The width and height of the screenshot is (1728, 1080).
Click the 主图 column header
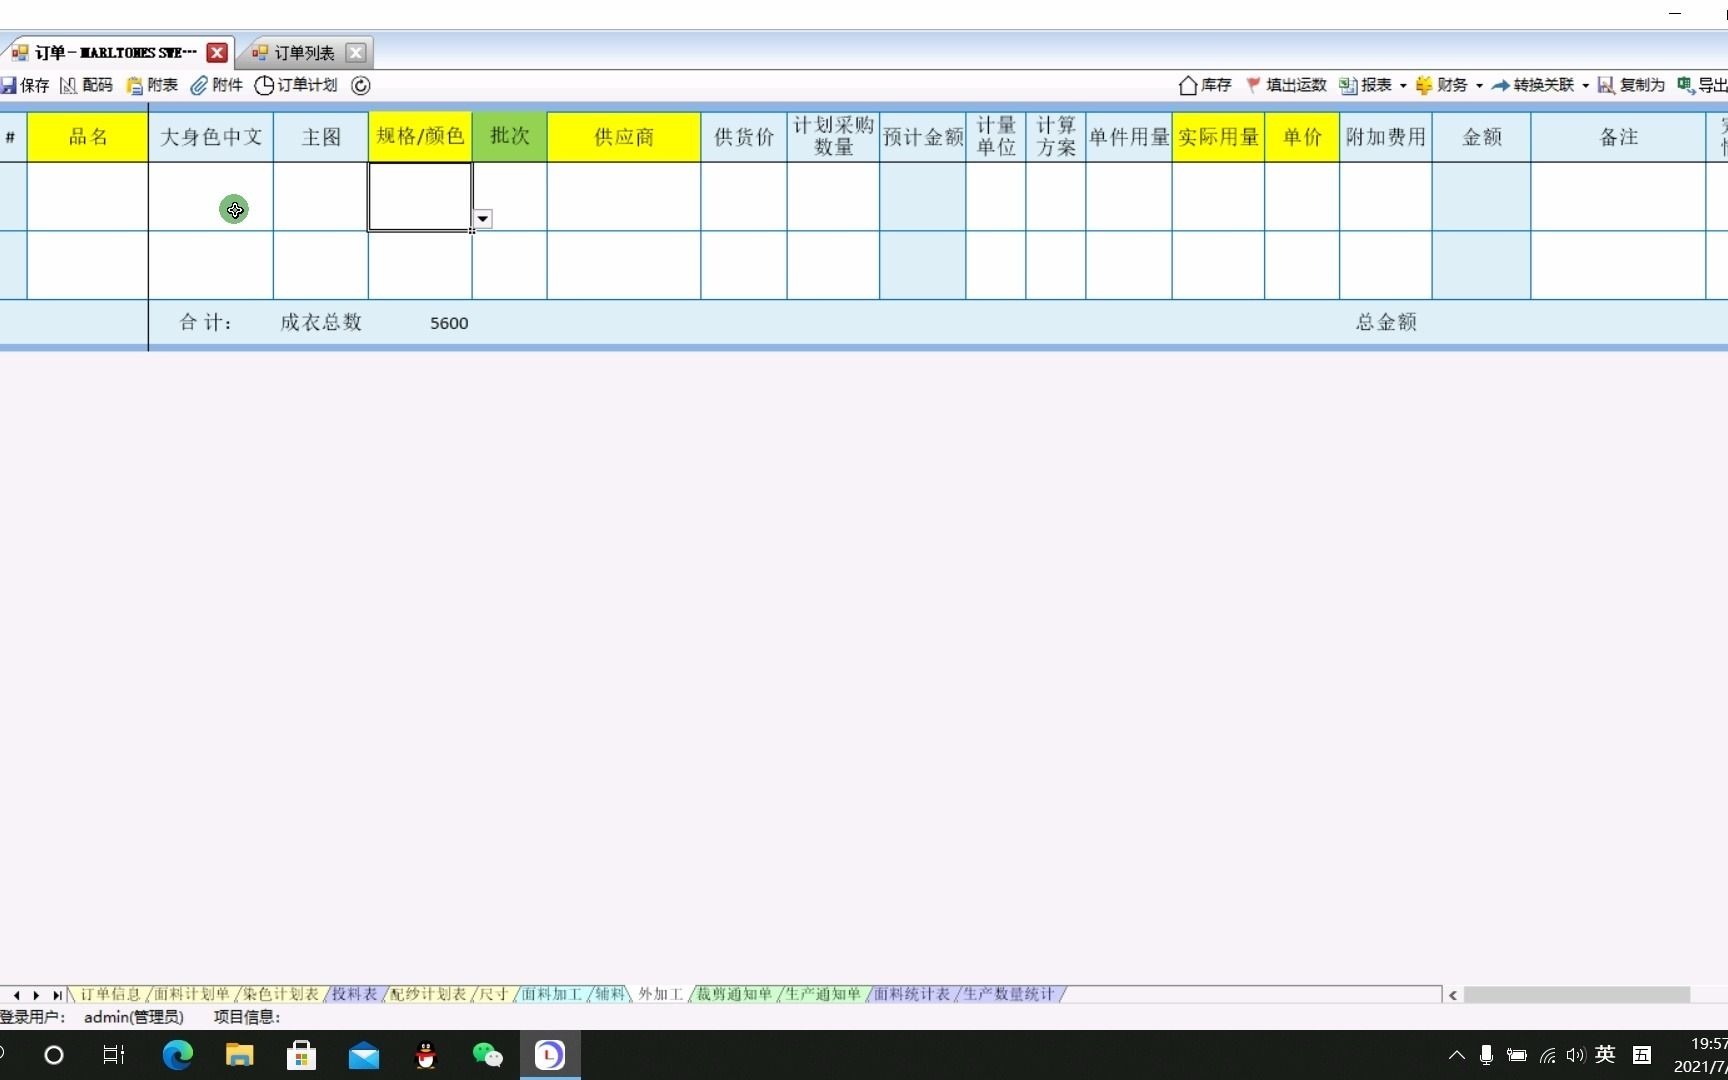[x=321, y=137]
